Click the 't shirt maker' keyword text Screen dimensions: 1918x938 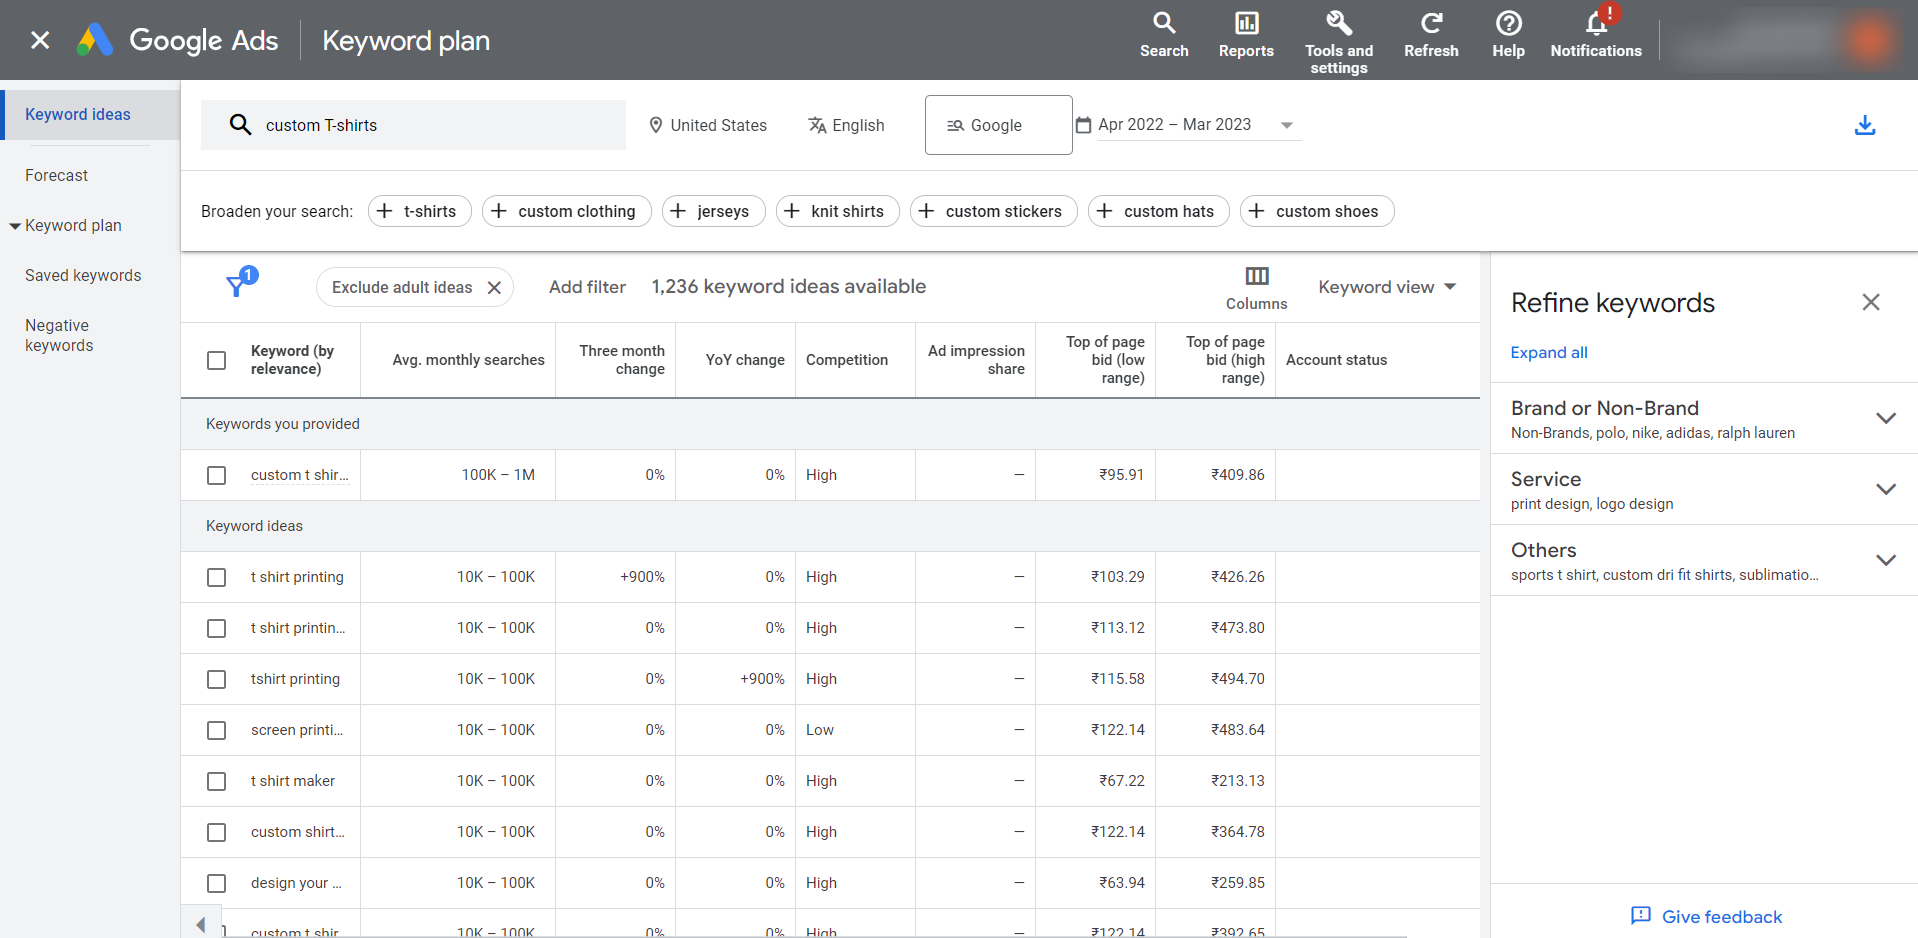coord(293,781)
